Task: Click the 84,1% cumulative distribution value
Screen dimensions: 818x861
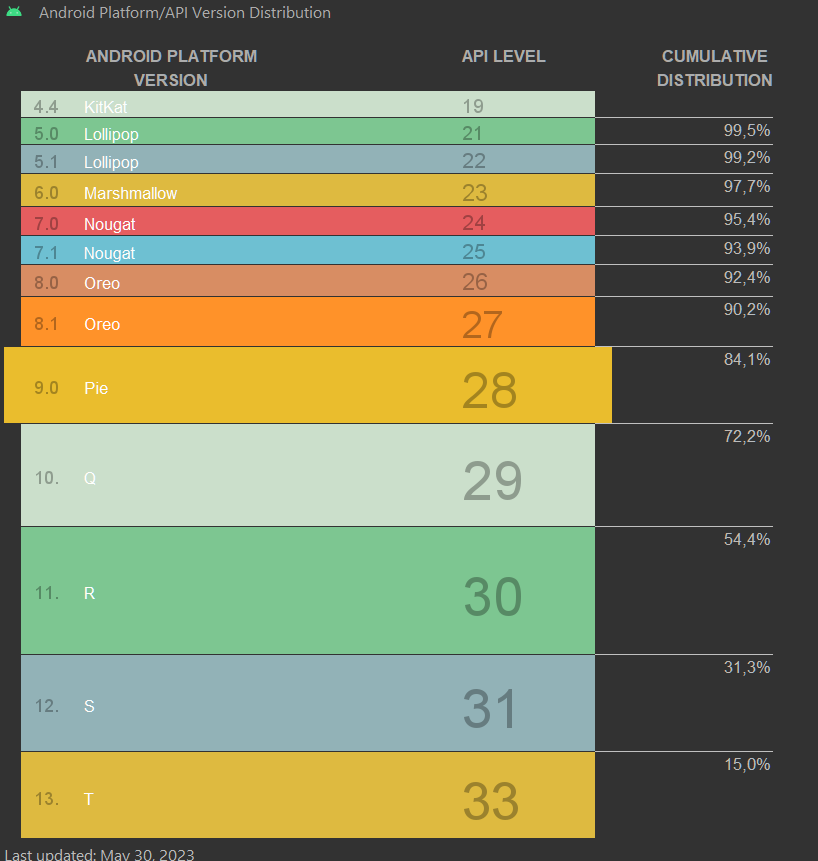Action: (x=746, y=360)
